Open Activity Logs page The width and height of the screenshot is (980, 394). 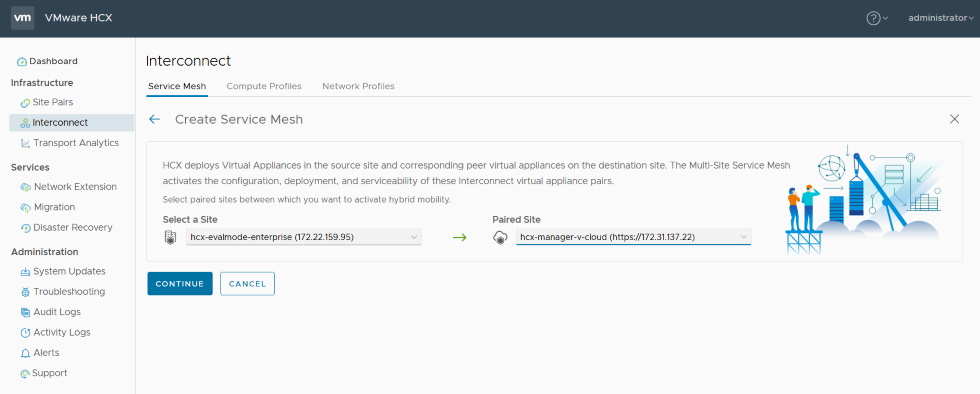coord(61,333)
